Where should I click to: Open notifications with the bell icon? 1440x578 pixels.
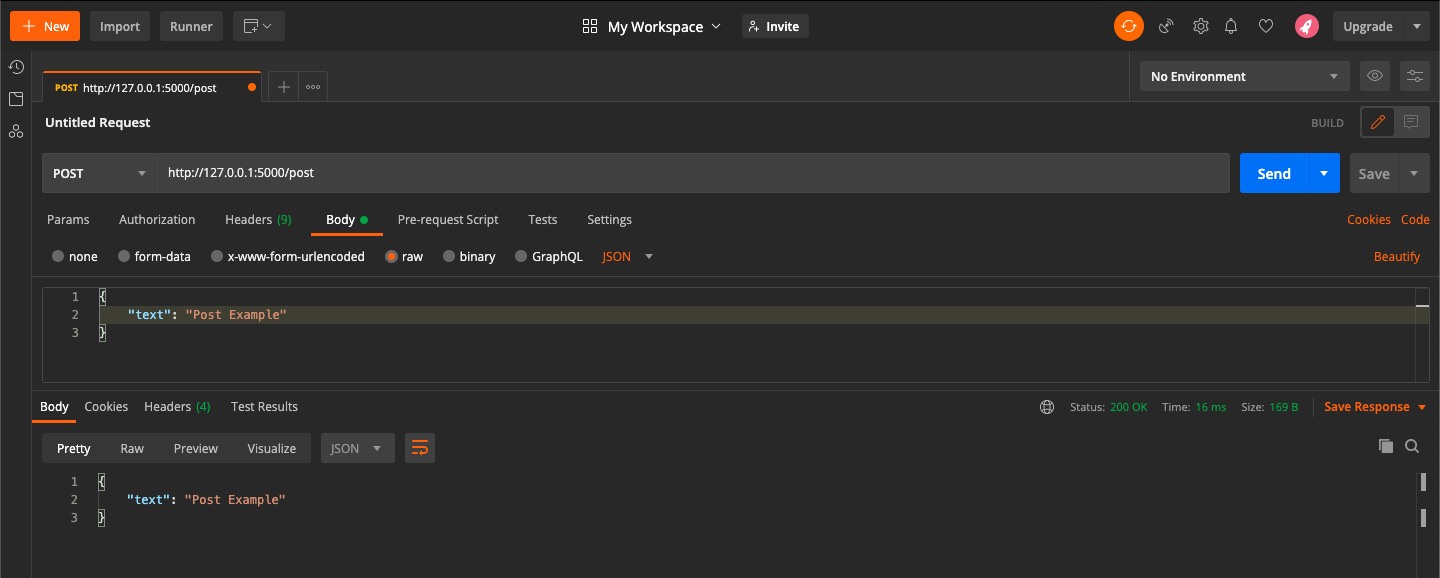(x=1231, y=26)
